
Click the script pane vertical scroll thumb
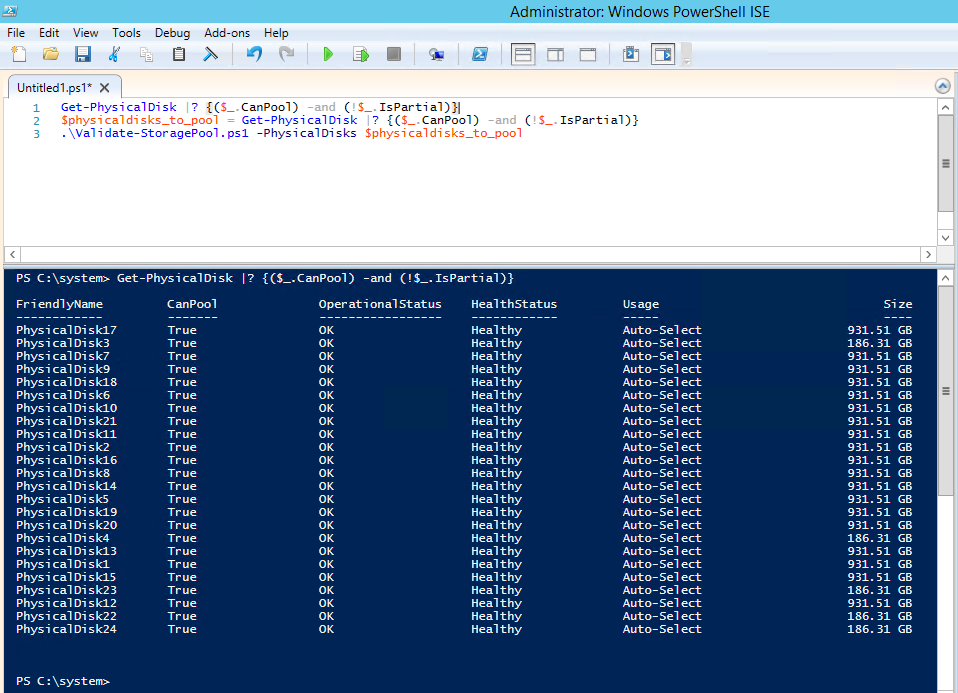coord(945,163)
